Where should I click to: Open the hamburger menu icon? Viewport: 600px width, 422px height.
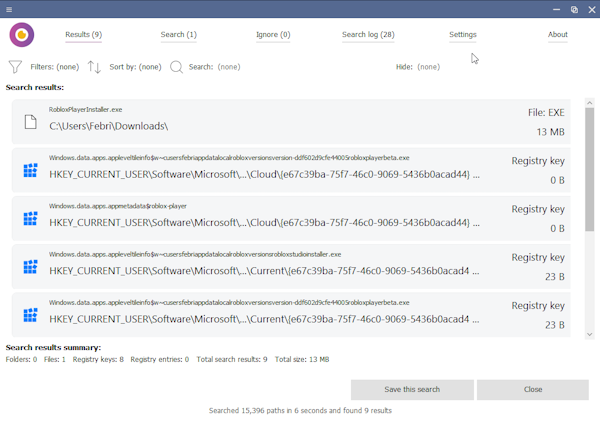click(9, 9)
